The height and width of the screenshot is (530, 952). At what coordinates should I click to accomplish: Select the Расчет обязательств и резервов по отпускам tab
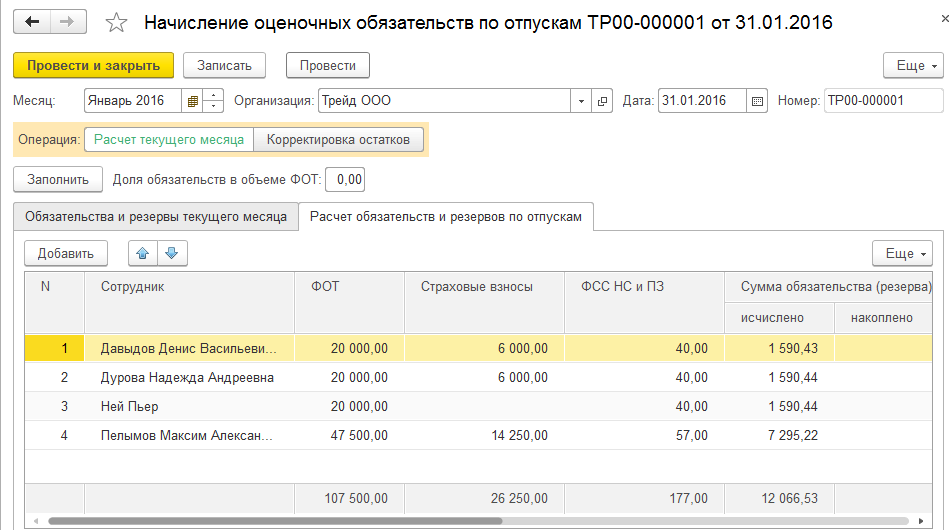(x=446, y=216)
